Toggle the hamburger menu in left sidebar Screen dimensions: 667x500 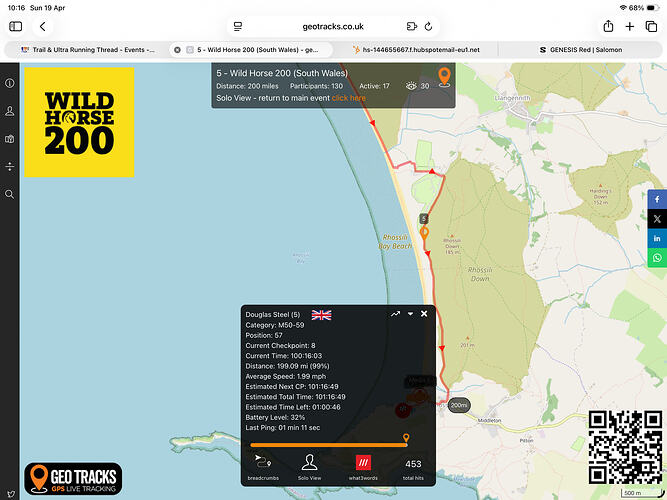point(10,83)
